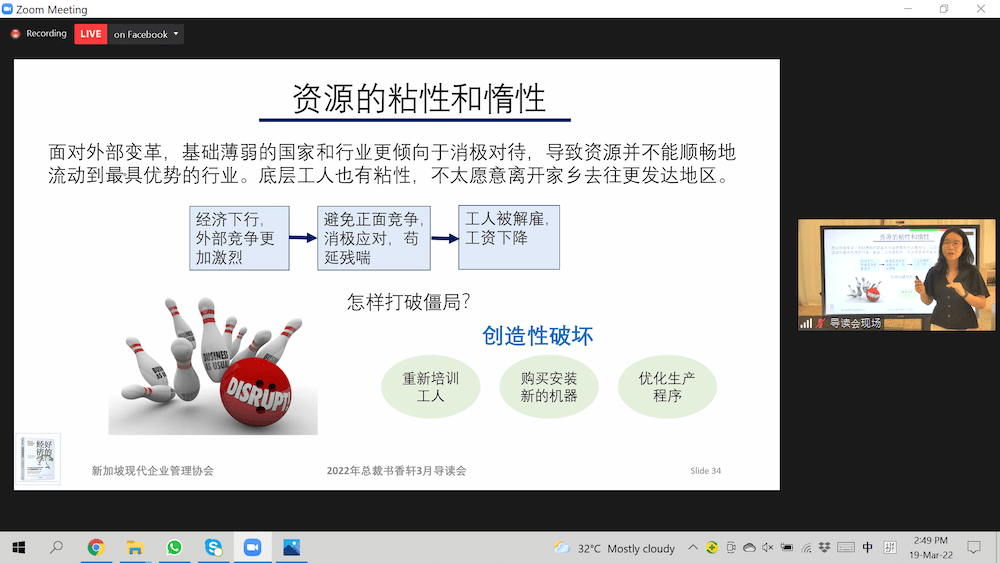
Task: Click the muted microphone icon on the video thumbnail
Action: tap(820, 323)
